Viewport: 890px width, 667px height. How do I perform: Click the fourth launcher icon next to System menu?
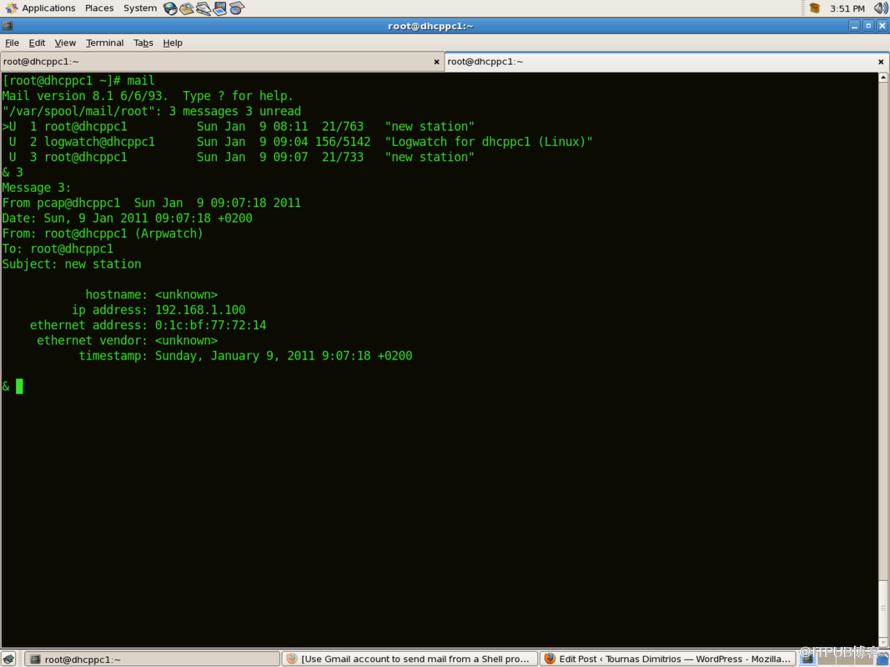coord(220,8)
